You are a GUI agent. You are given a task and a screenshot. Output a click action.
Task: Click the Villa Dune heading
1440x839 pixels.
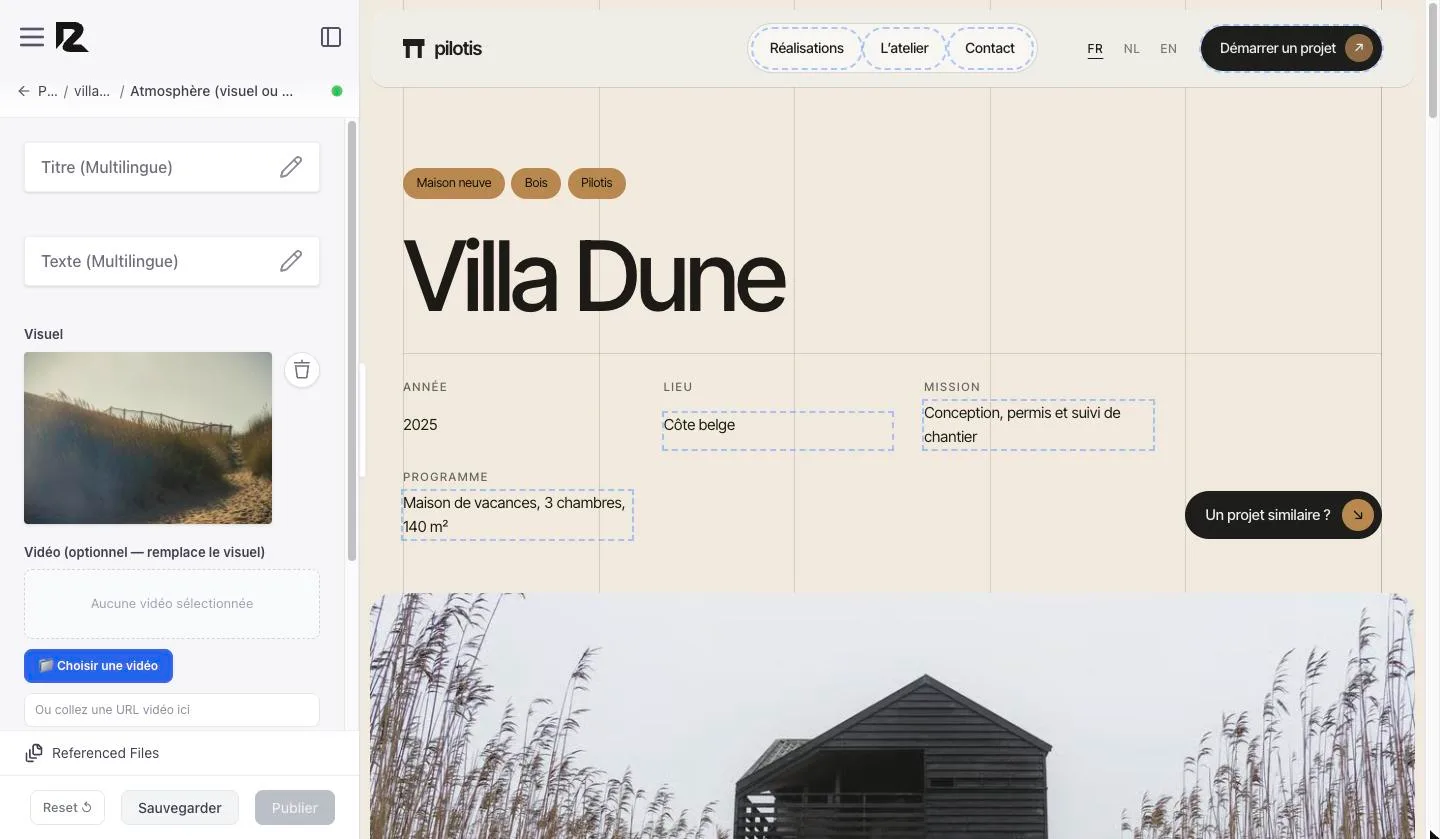[x=594, y=277]
